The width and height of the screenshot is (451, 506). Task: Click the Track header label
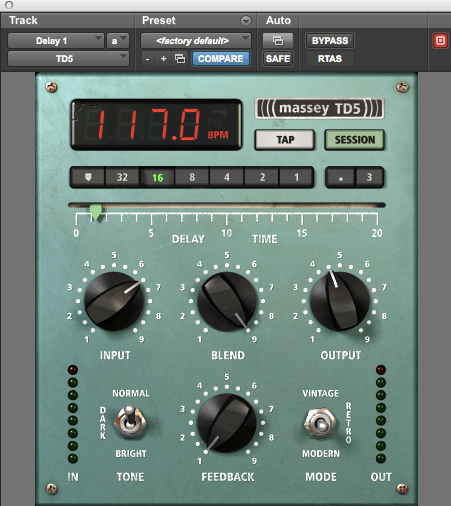pyautogui.click(x=23, y=20)
